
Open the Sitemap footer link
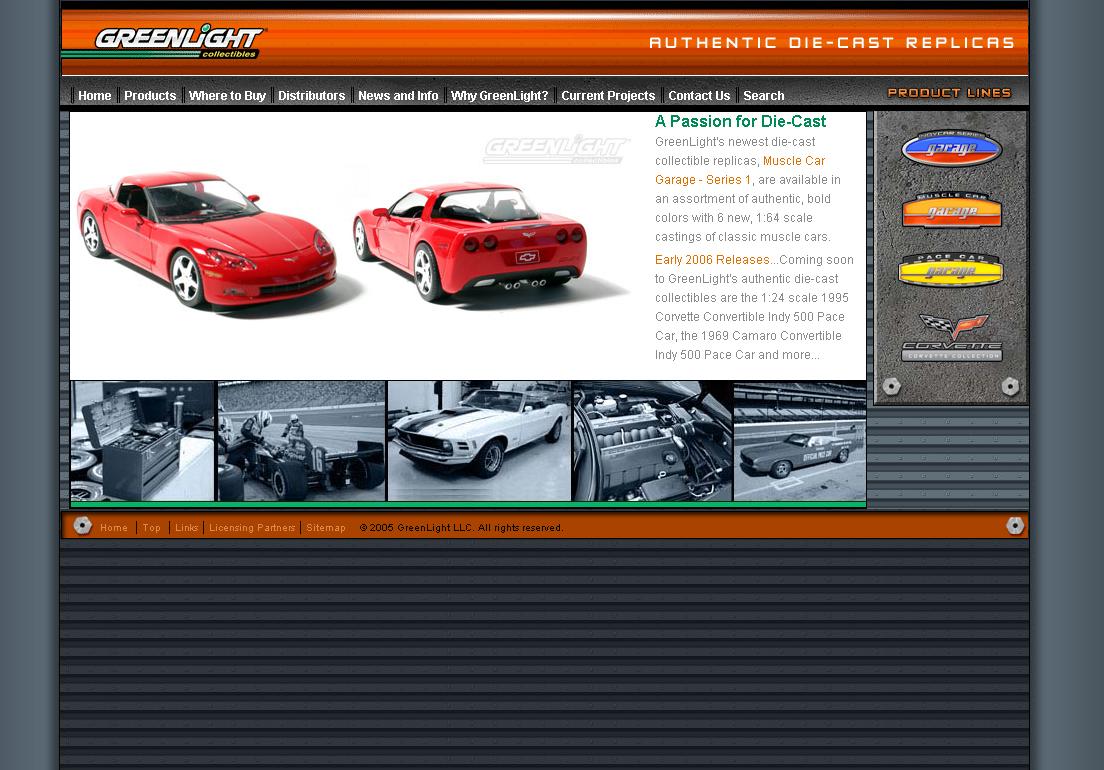(x=326, y=528)
